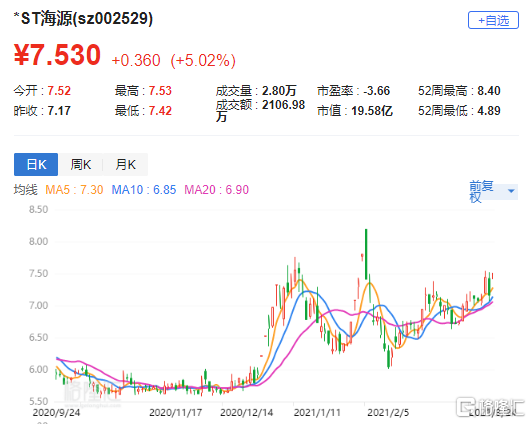Image resolution: width=531 pixels, height=424 pixels.
Task: Click the 均线 label
Action: pos(25,190)
